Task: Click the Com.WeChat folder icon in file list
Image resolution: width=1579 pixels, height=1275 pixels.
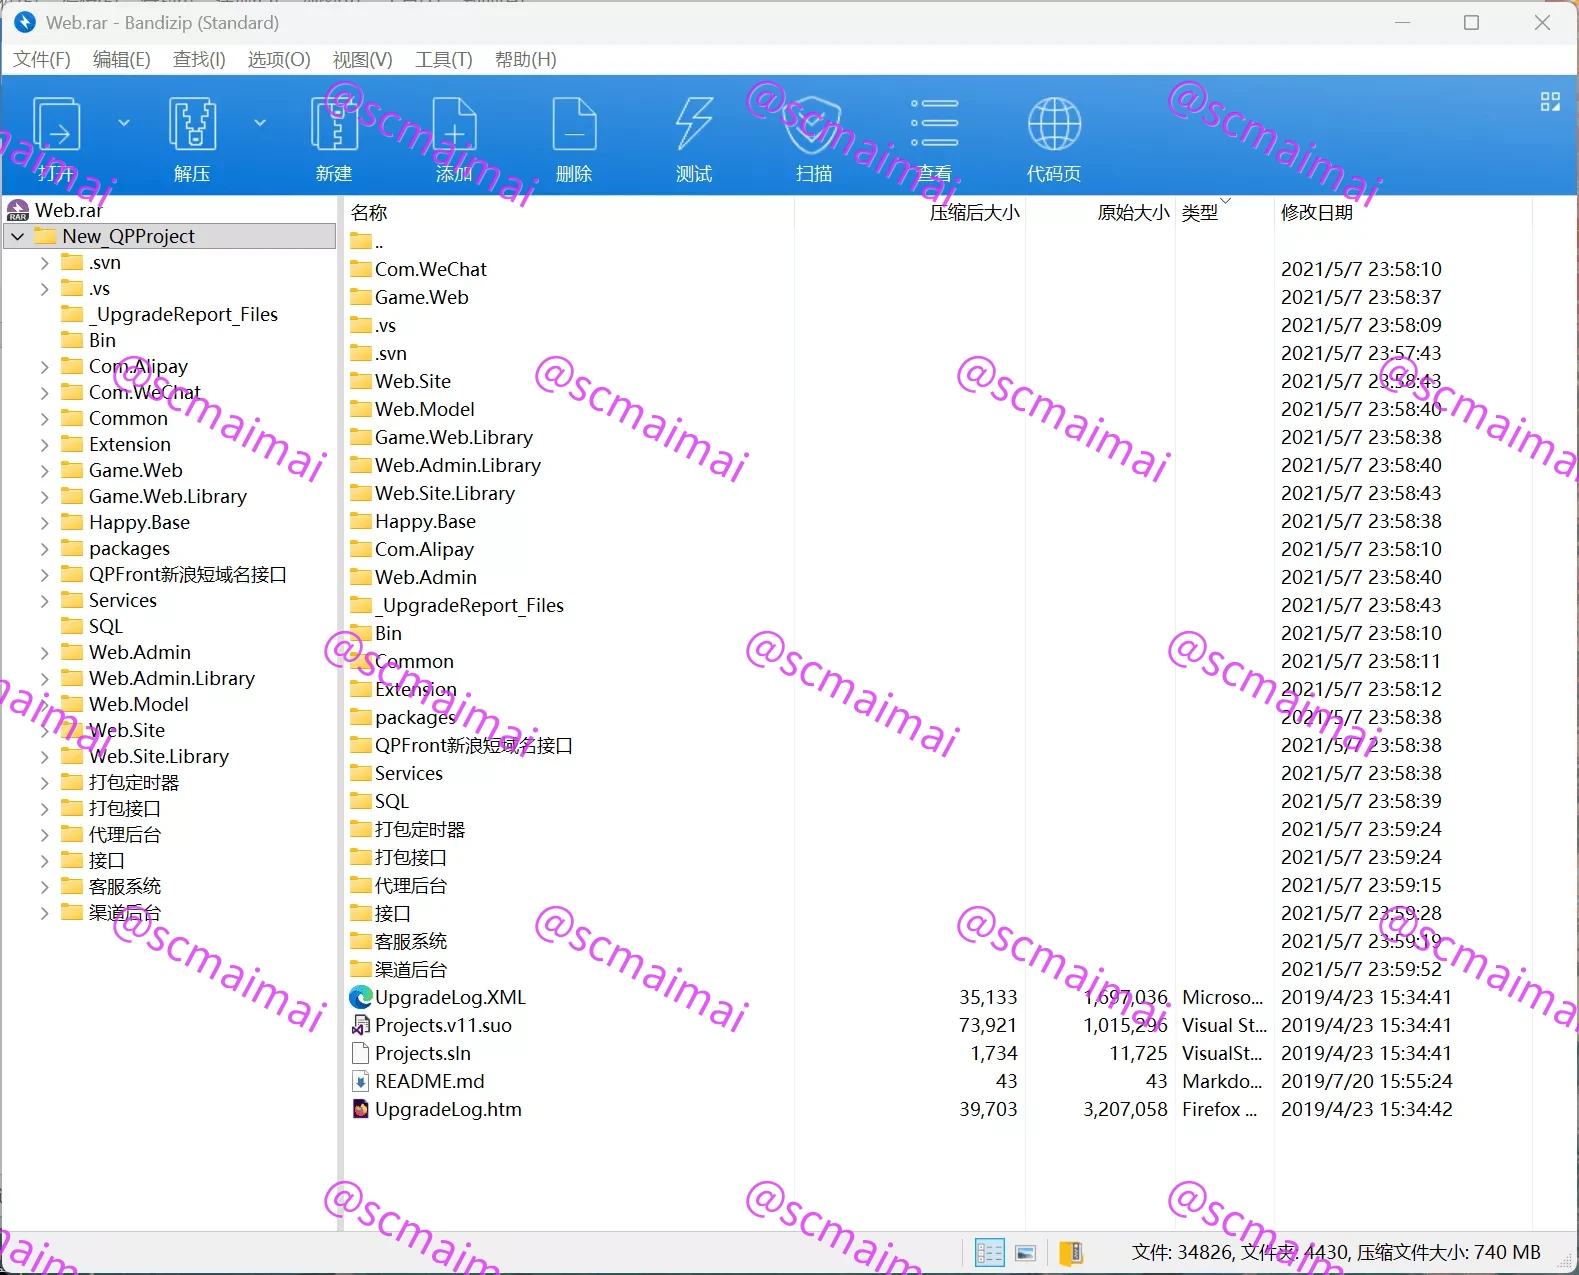Action: (x=361, y=269)
